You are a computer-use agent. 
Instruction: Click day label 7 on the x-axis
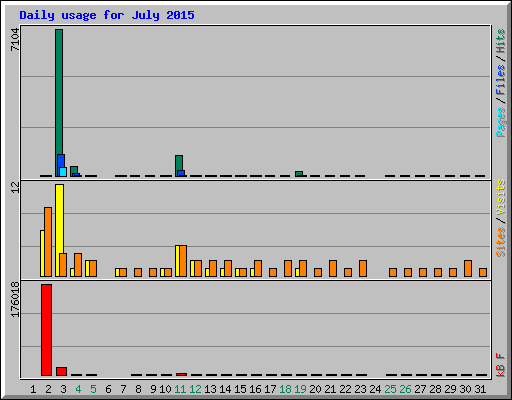click(123, 389)
